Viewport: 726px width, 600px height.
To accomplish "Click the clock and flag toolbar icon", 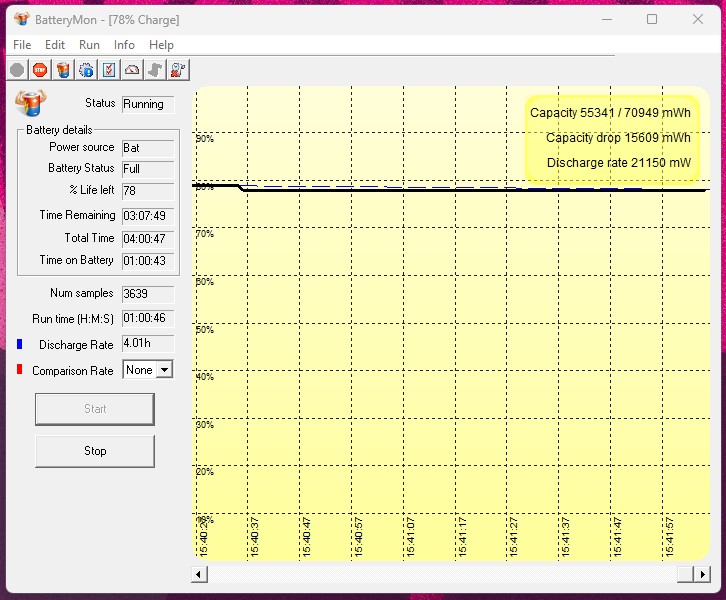I will pyautogui.click(x=178, y=70).
